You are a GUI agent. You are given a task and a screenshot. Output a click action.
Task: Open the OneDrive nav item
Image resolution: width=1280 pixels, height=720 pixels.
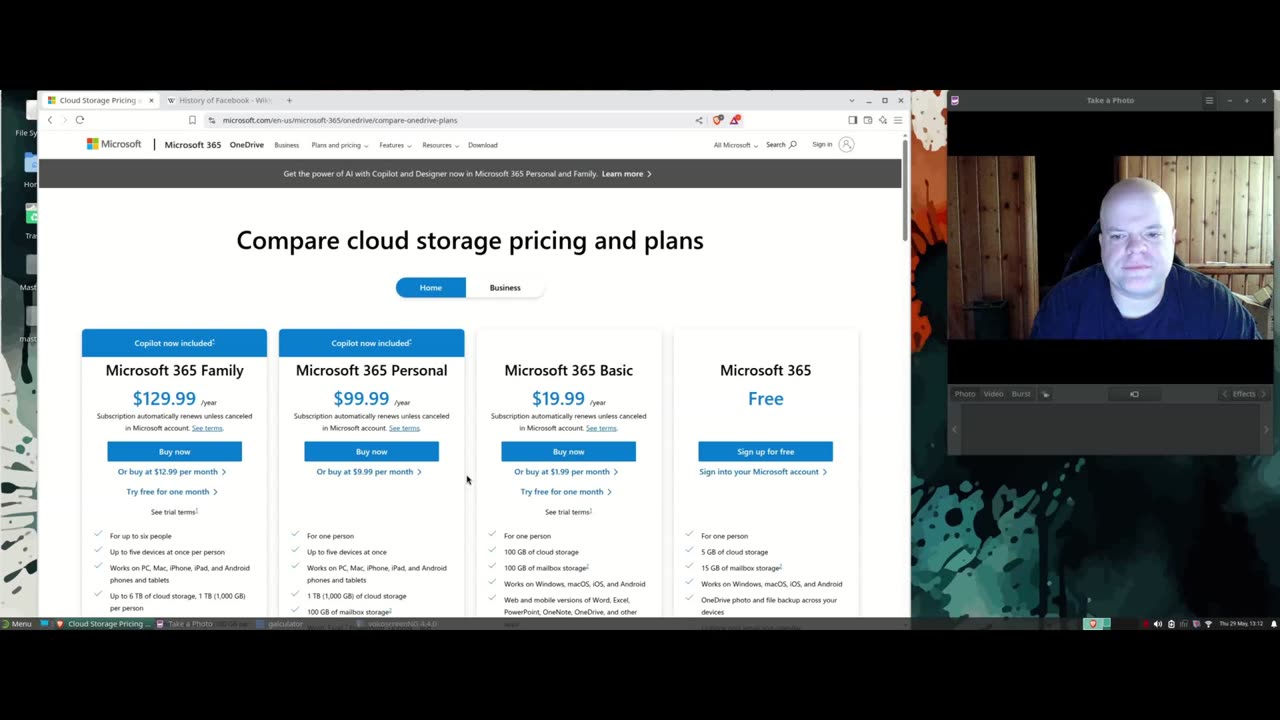(247, 145)
